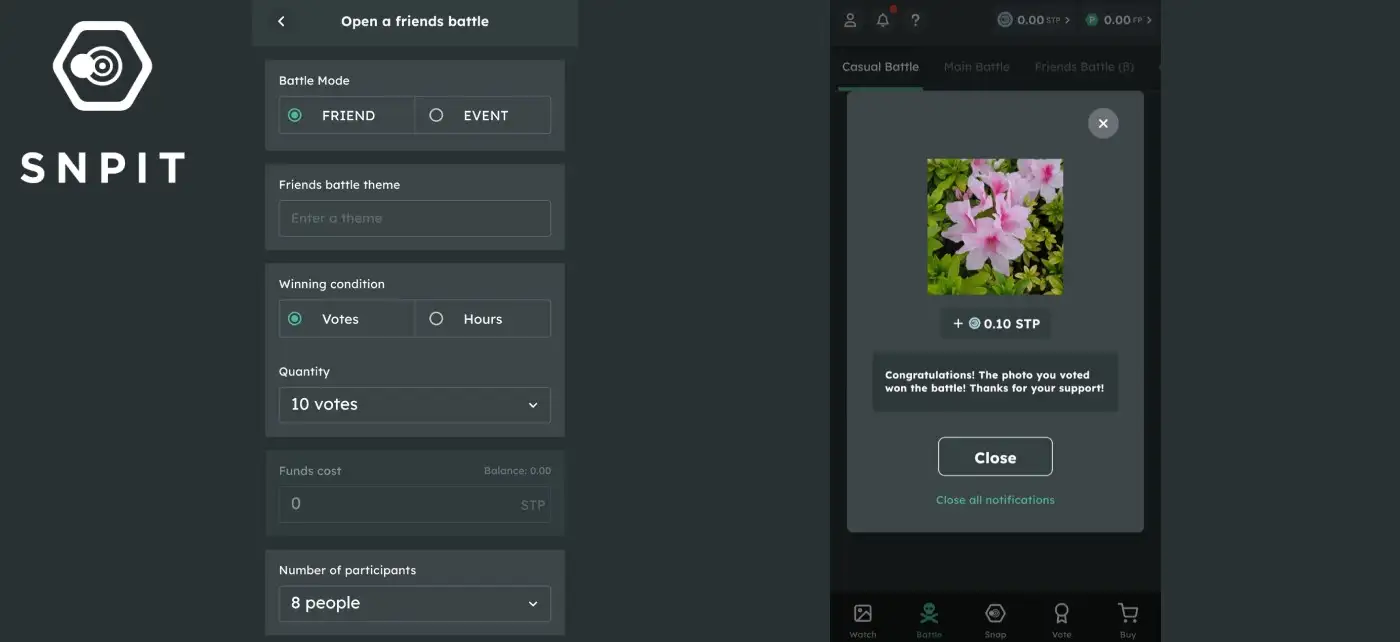1400x642 pixels.
Task: Click Close all notifications link
Action: tap(995, 500)
